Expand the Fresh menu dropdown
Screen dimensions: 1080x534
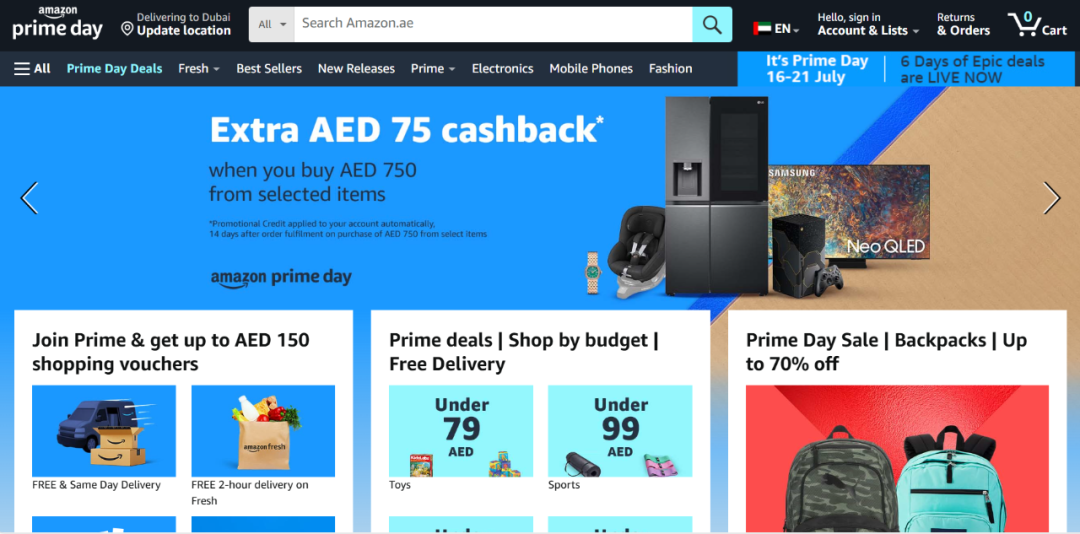198,68
